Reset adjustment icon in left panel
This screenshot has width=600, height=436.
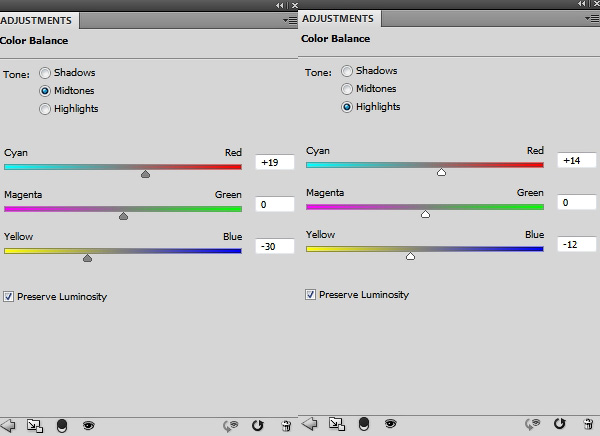point(258,425)
